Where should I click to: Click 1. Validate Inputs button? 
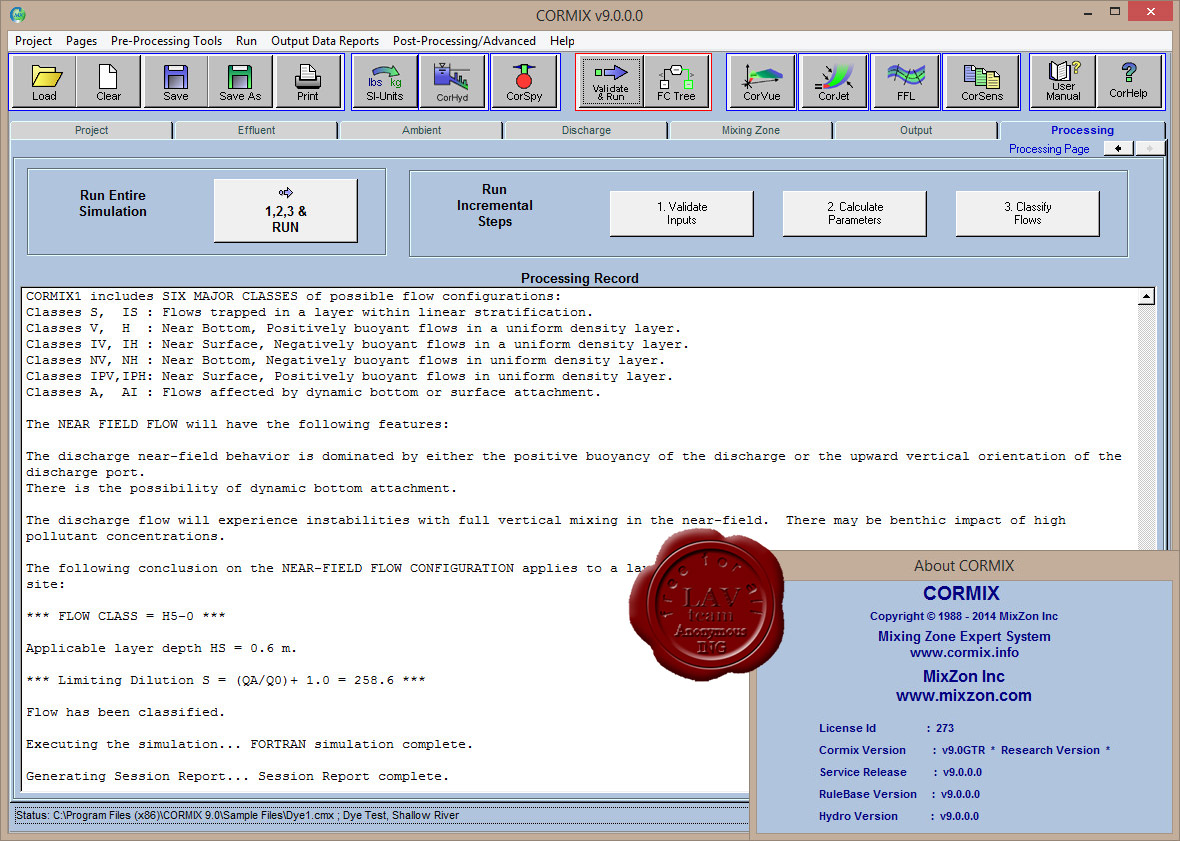(681, 214)
